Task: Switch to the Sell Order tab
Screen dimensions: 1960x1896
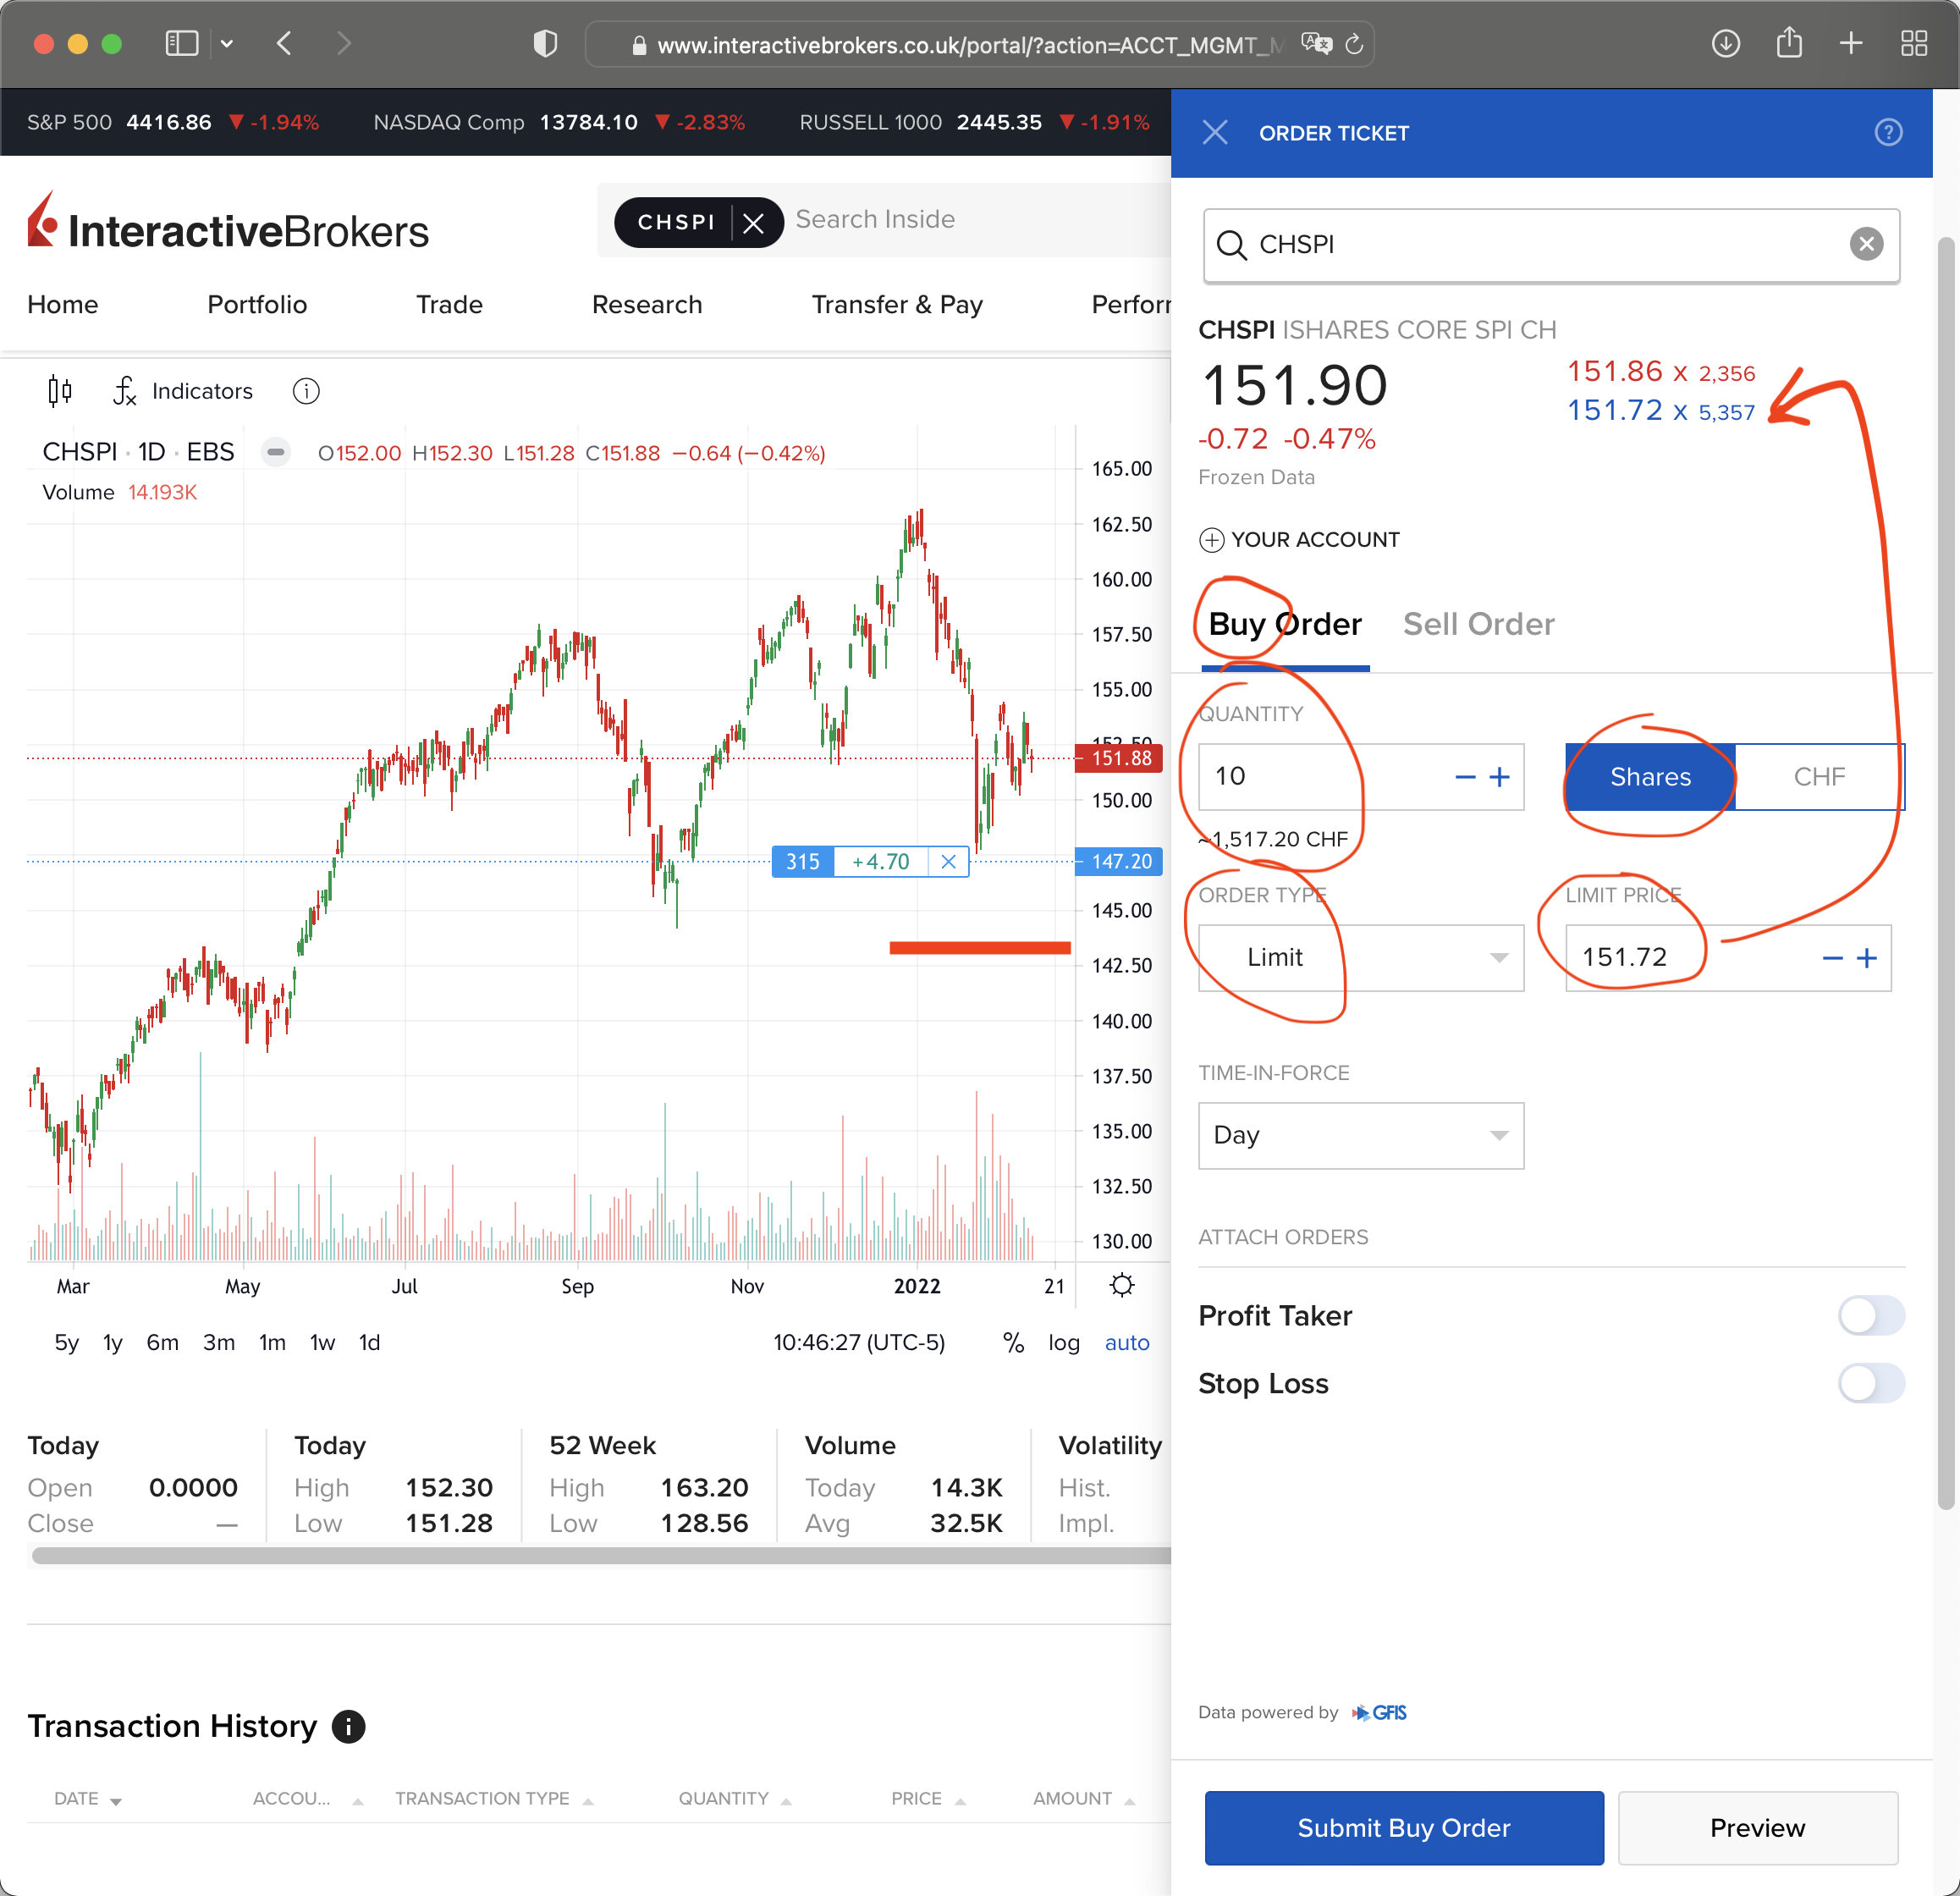Action: 1478,624
